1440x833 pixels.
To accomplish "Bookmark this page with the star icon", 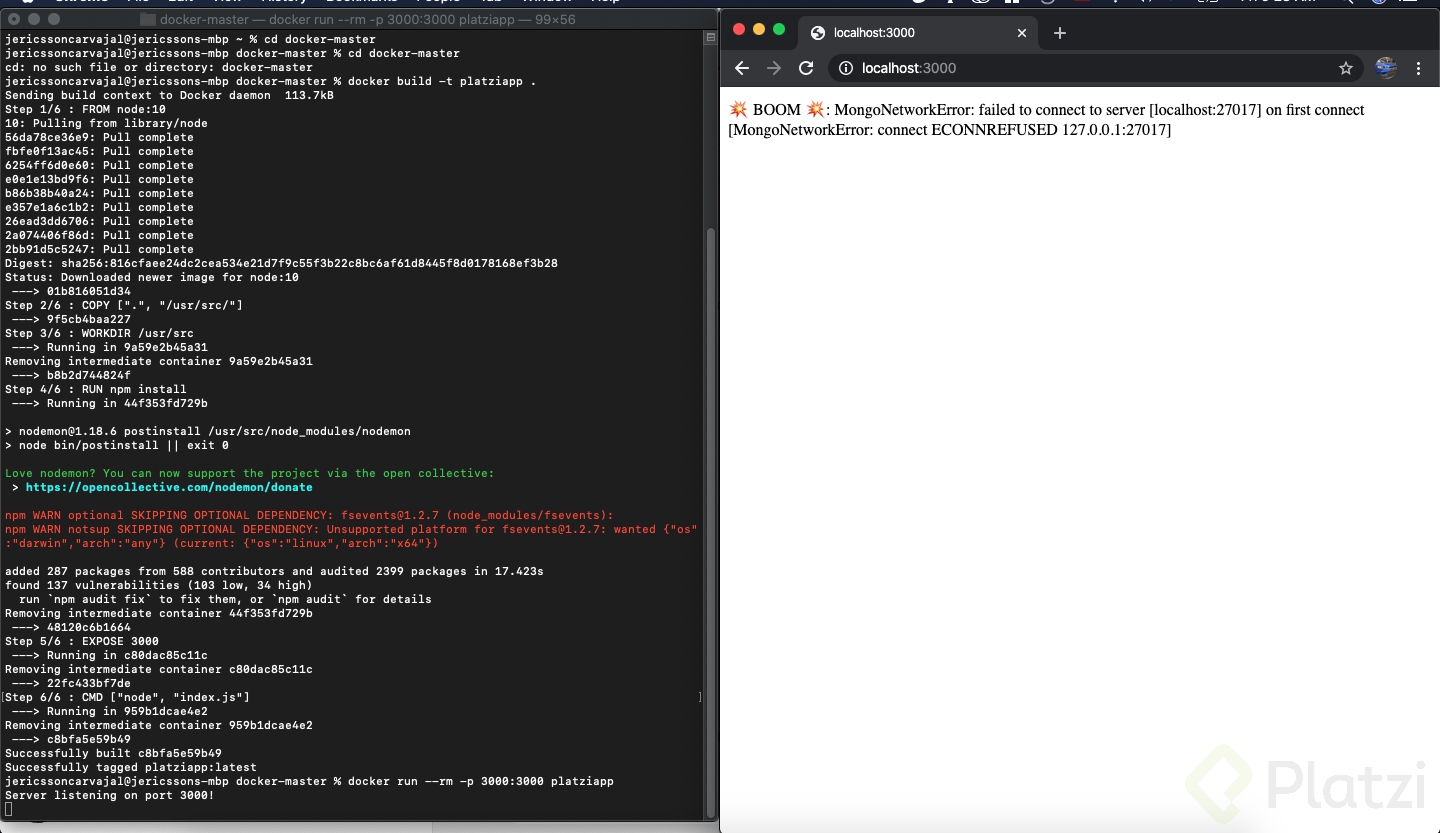I will (x=1346, y=68).
